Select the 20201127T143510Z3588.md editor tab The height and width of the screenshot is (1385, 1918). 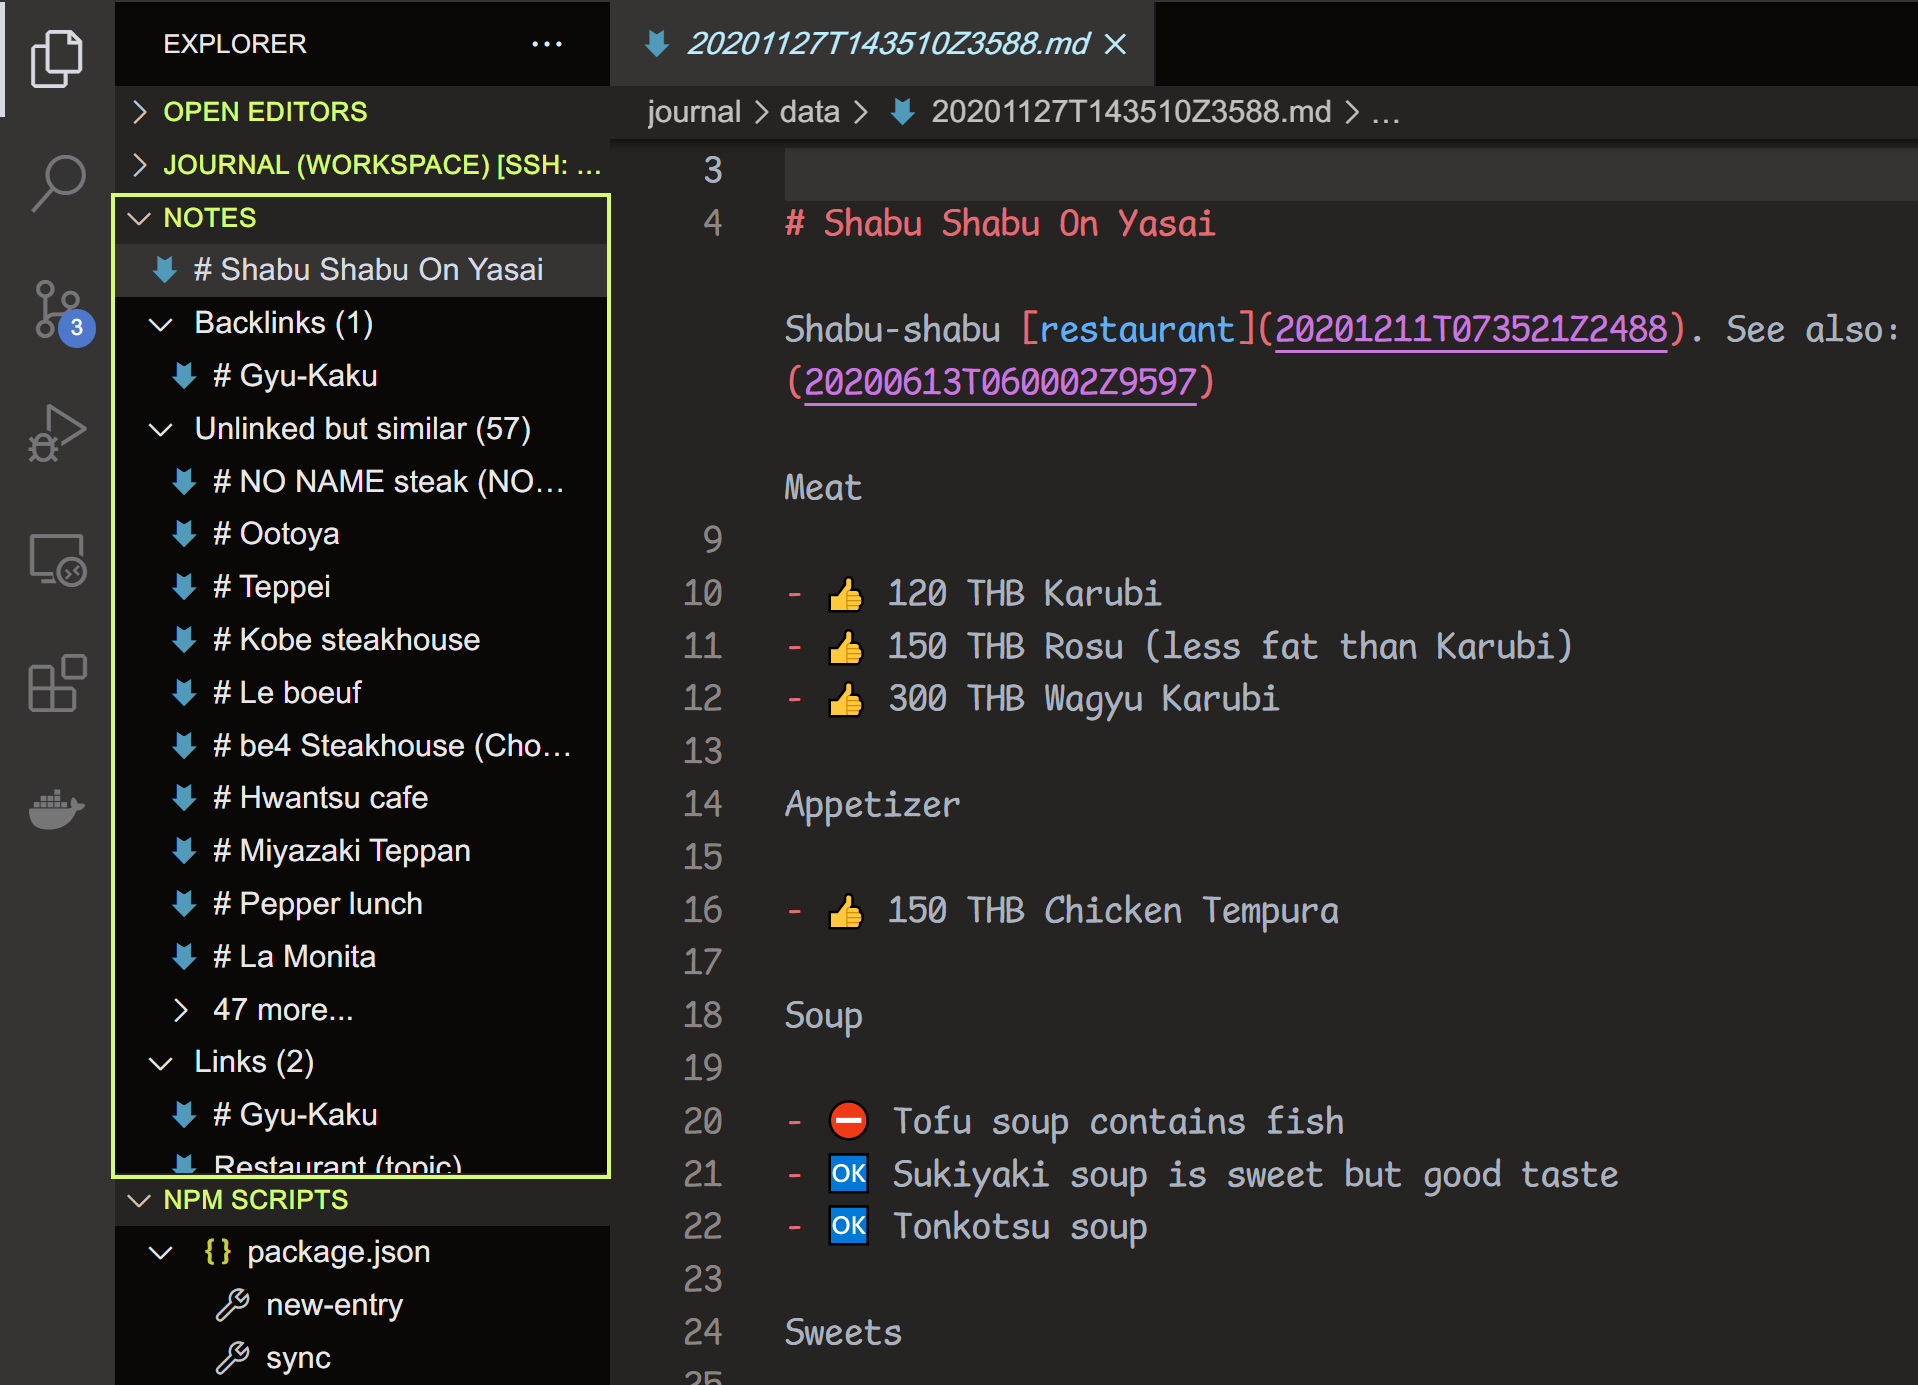tap(881, 44)
